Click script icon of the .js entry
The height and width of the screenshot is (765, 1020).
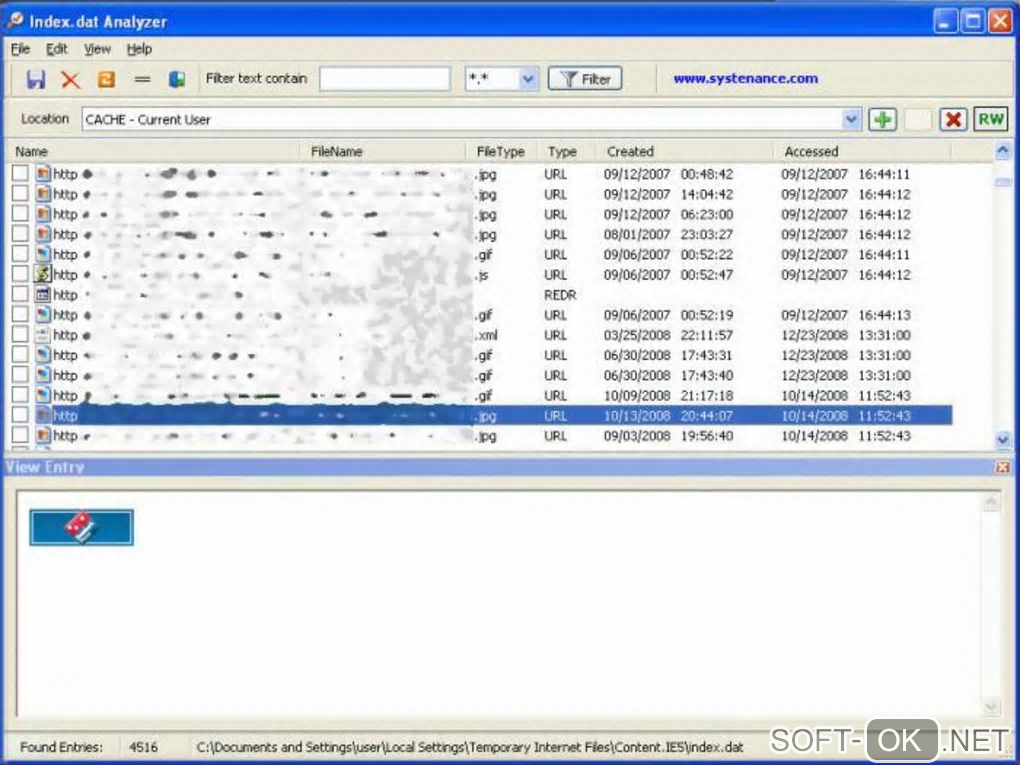click(x=43, y=274)
